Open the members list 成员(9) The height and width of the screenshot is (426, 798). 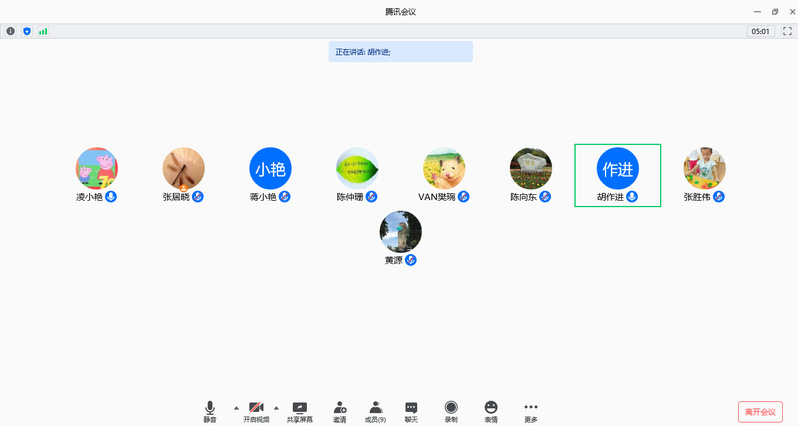coord(375,411)
